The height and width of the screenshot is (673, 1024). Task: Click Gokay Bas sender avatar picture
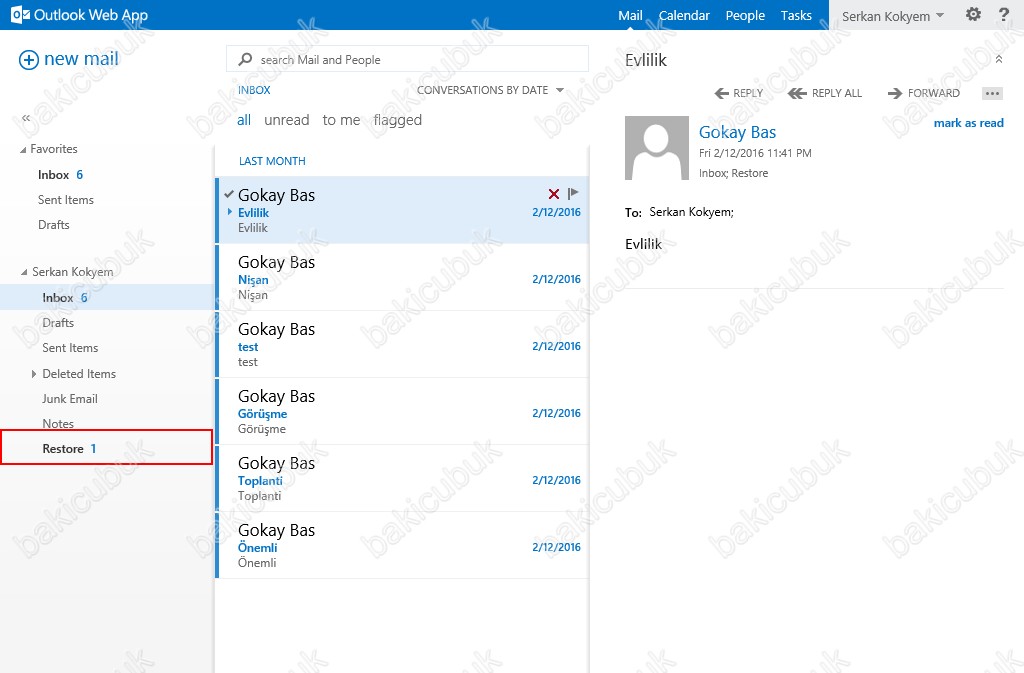[x=656, y=148]
